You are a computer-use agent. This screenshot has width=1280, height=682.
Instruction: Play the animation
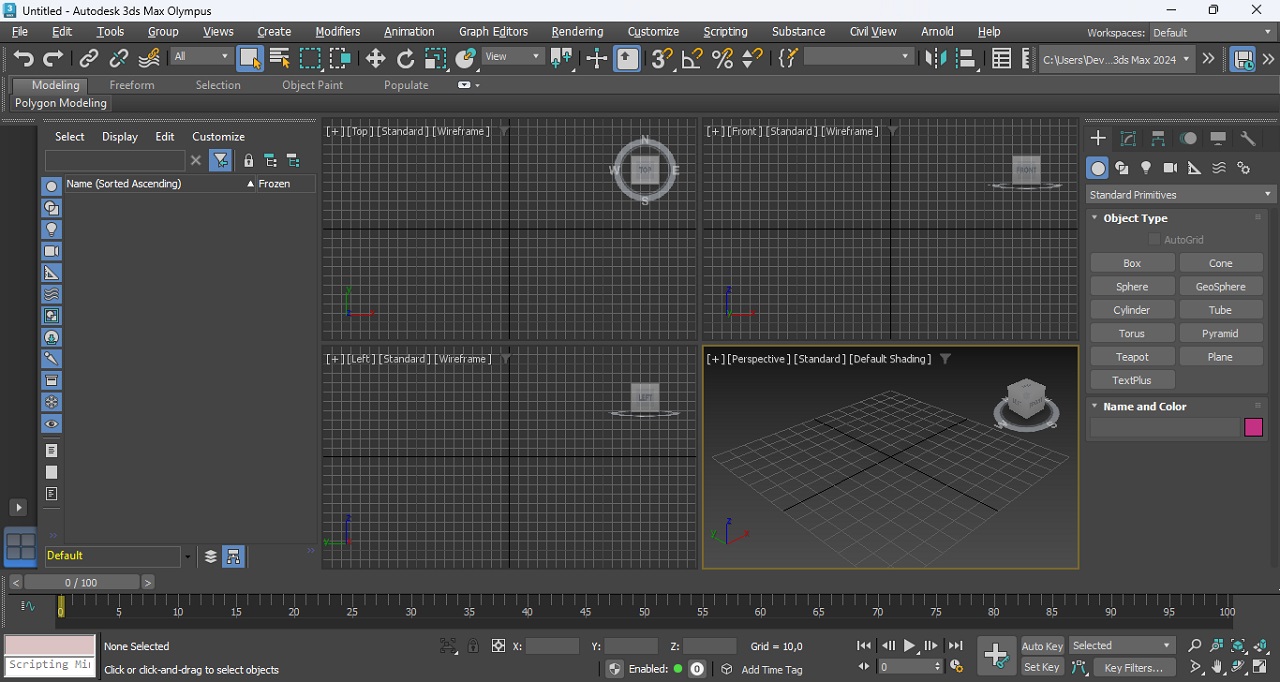click(910, 646)
